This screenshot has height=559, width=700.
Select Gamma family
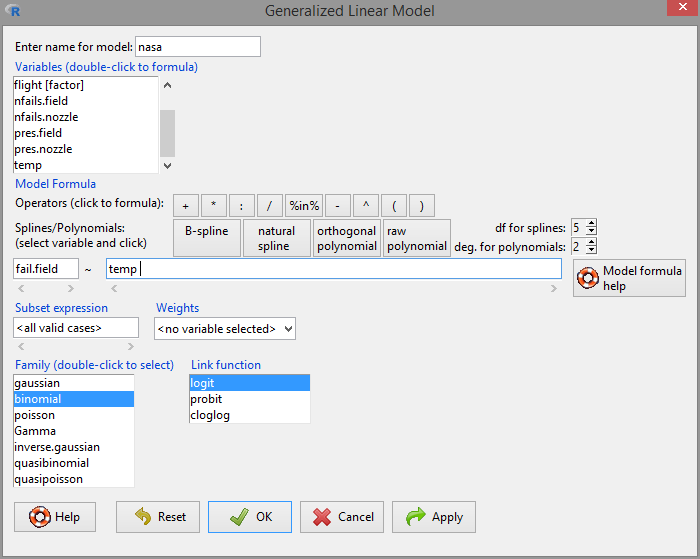tap(74, 431)
